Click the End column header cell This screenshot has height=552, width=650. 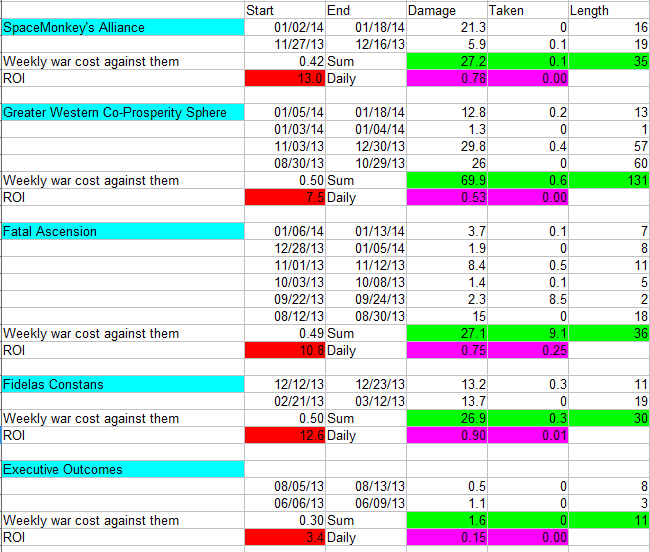366,10
